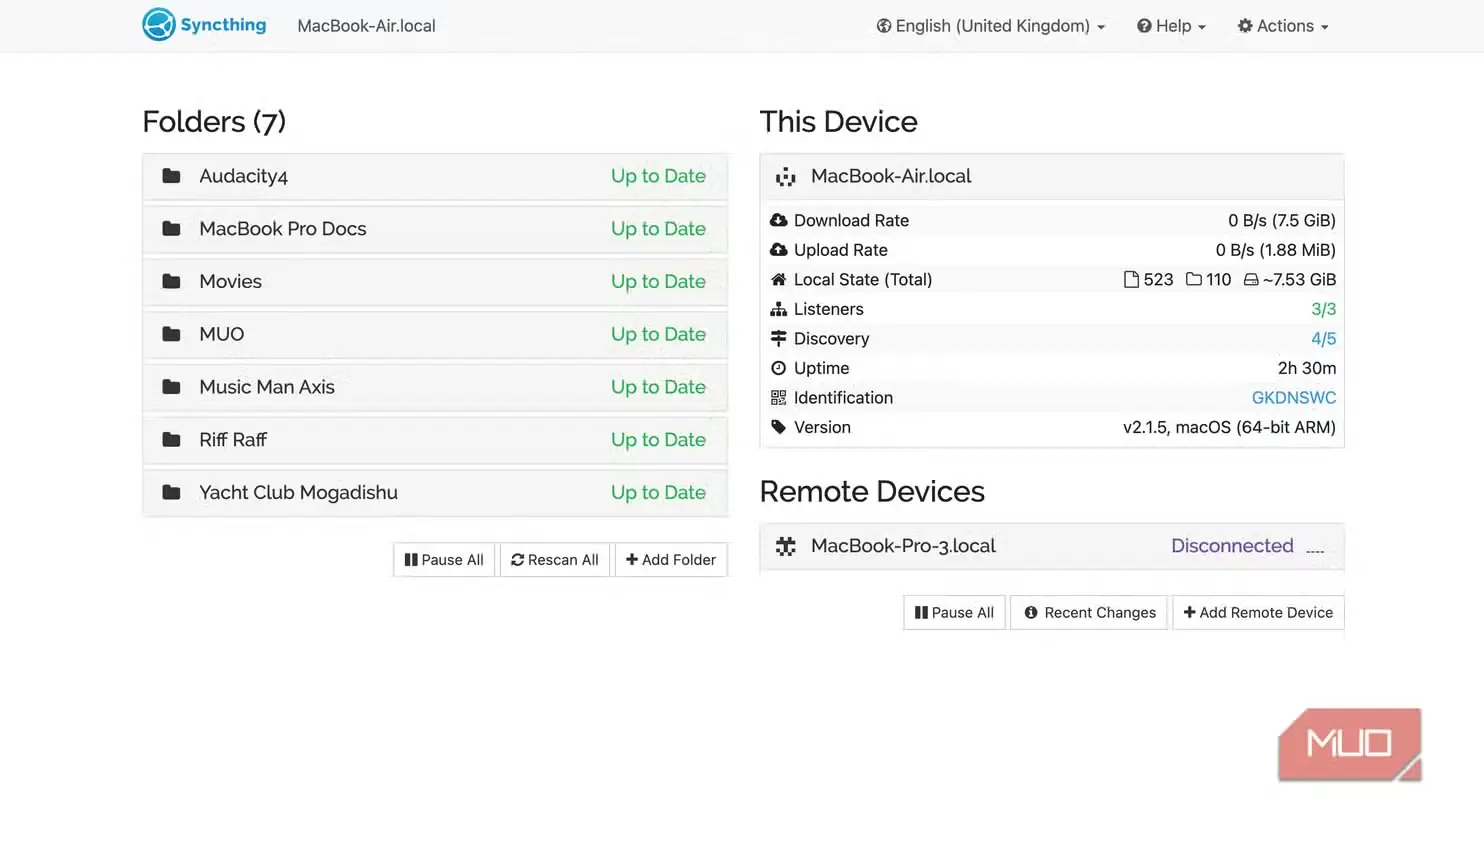Image resolution: width=1484 pixels, height=844 pixels.
Task: Open the Actions dropdown menu
Action: [x=1283, y=26]
